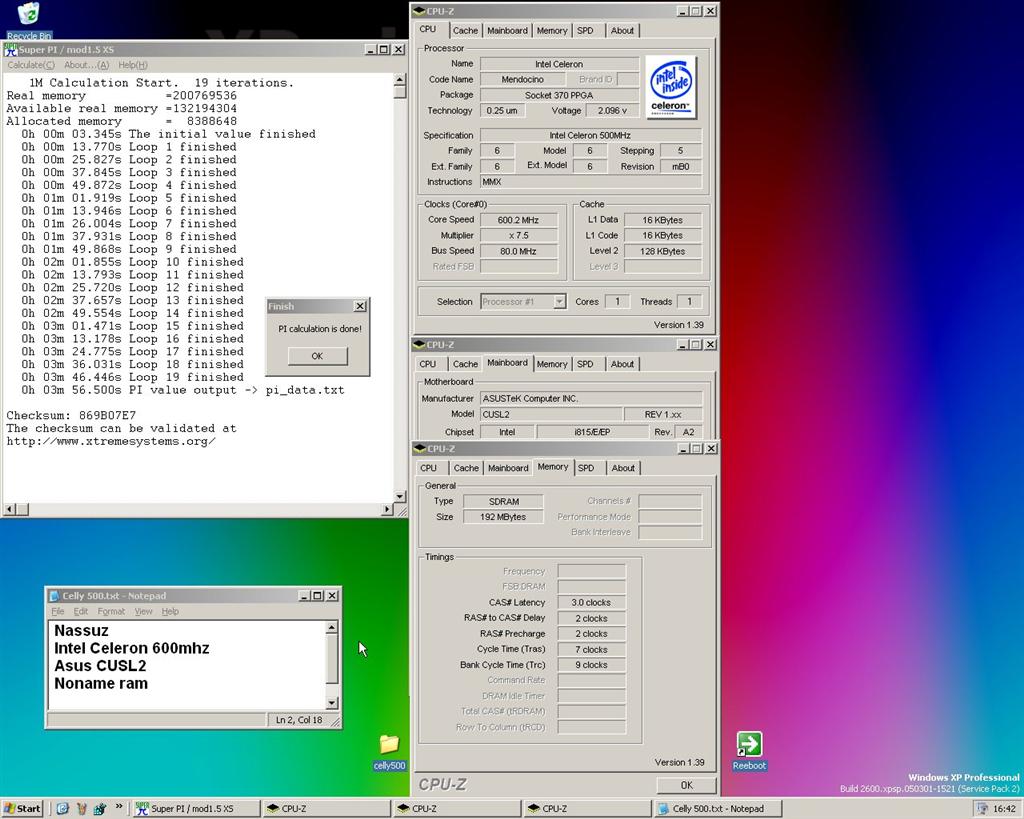Click the first quick launch icon

63,809
